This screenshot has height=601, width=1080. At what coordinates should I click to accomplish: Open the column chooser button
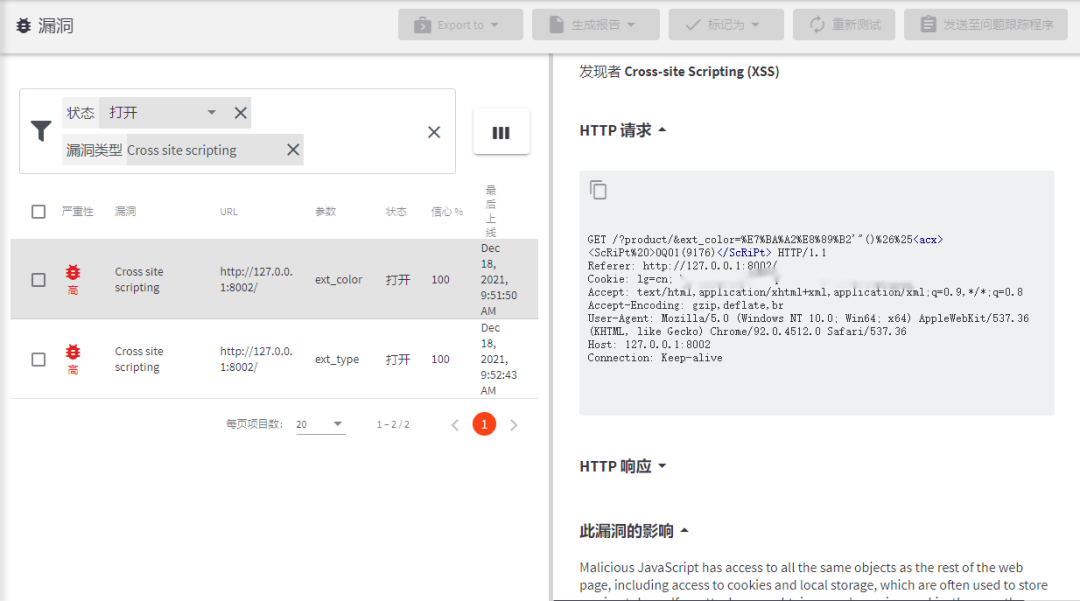tap(501, 132)
